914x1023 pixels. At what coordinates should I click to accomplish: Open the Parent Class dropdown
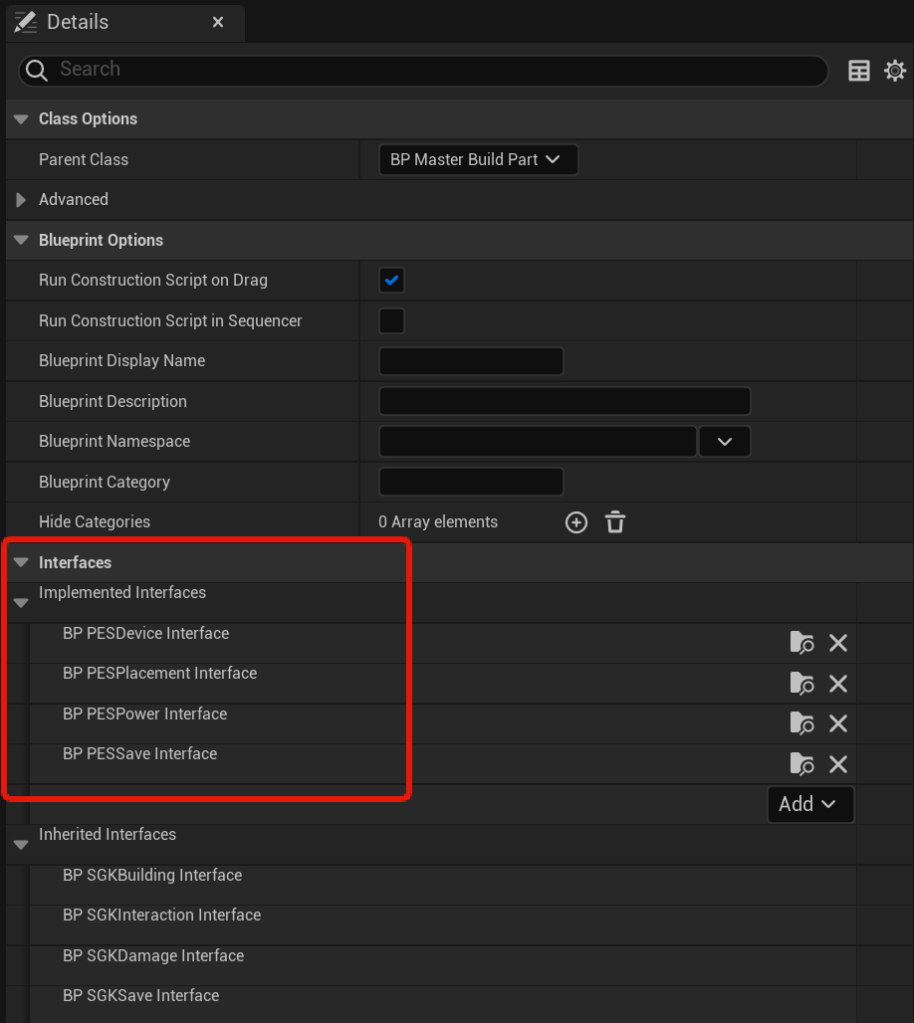[478, 160]
